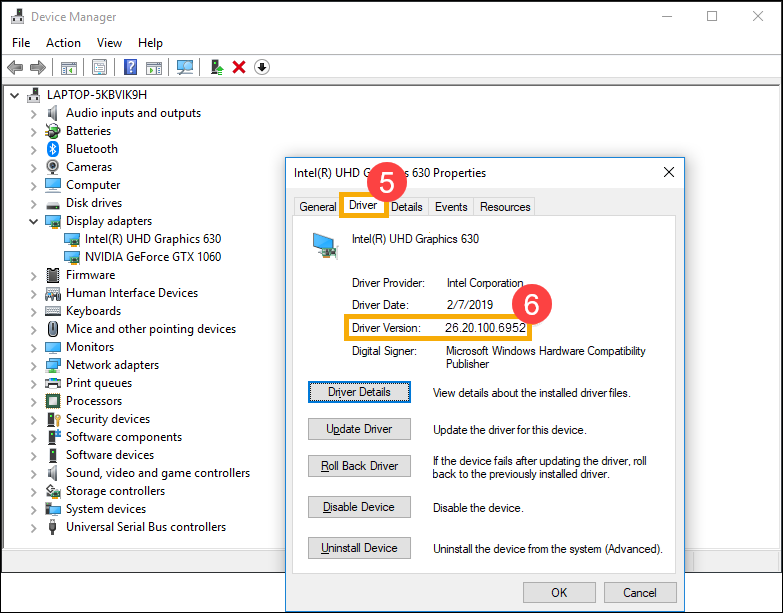
Task: Click the red X Uninstall device icon
Action: [239, 67]
